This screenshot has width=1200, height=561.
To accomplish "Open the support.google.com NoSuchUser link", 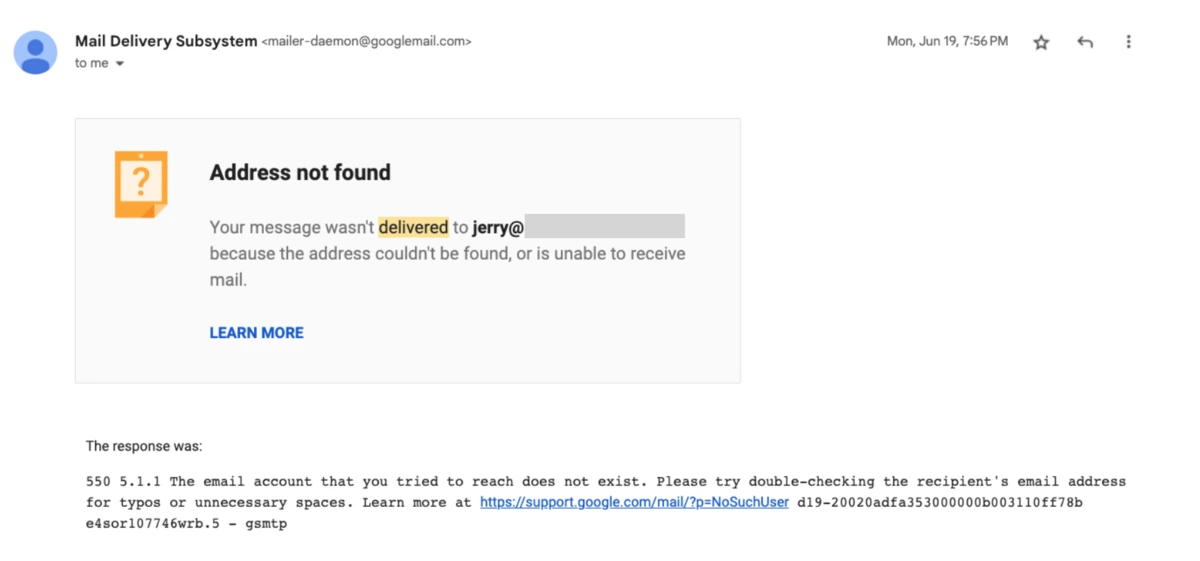I will pos(634,502).
